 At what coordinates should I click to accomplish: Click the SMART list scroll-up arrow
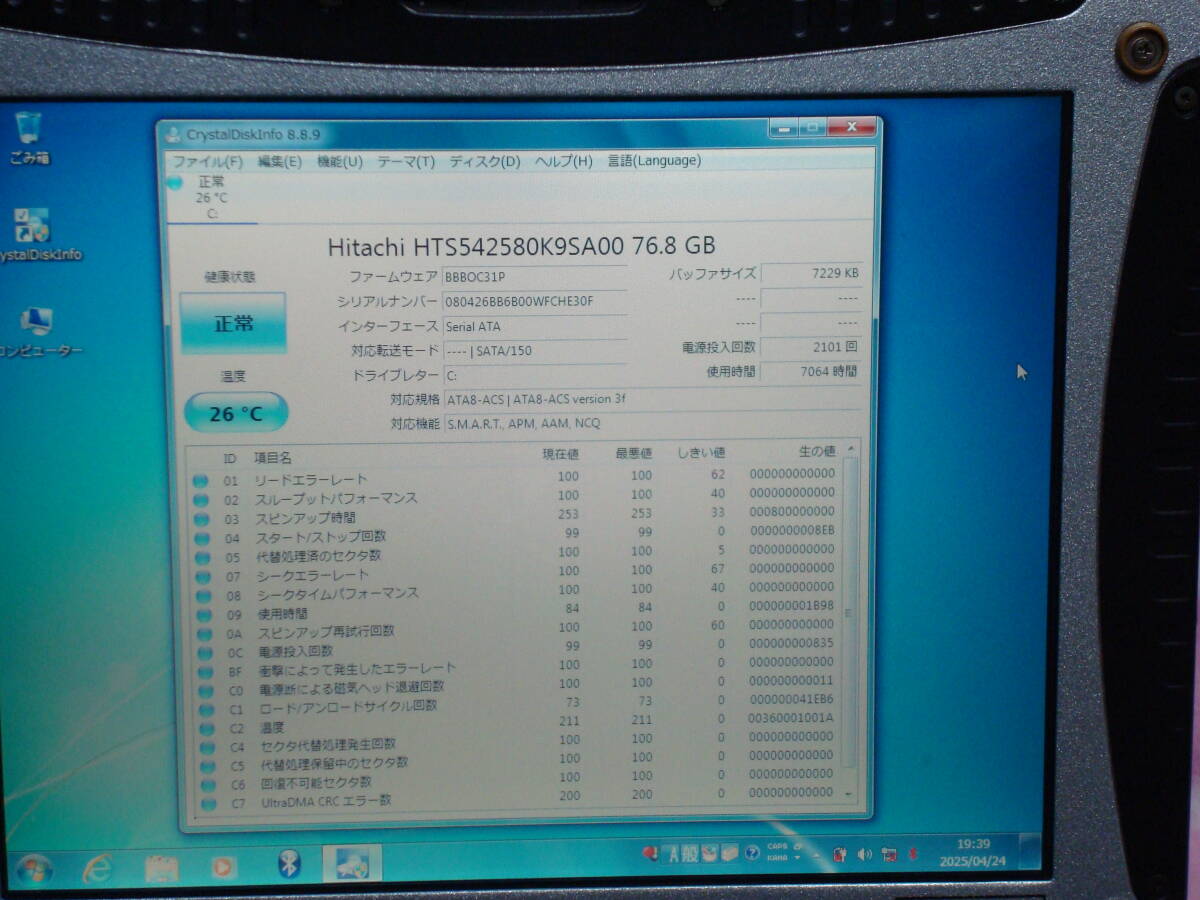(851, 449)
